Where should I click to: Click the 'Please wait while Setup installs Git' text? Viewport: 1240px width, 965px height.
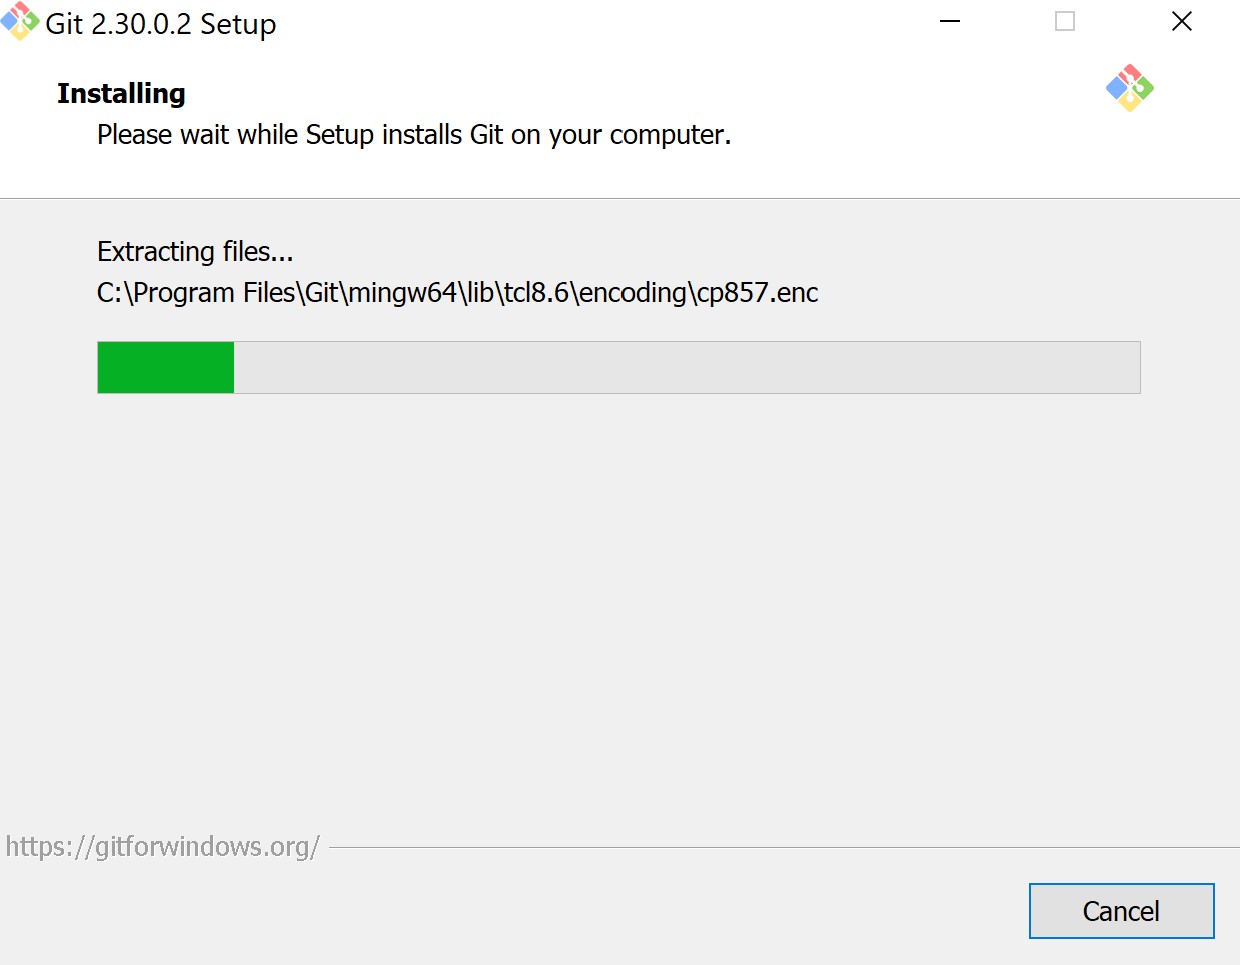click(x=300, y=135)
